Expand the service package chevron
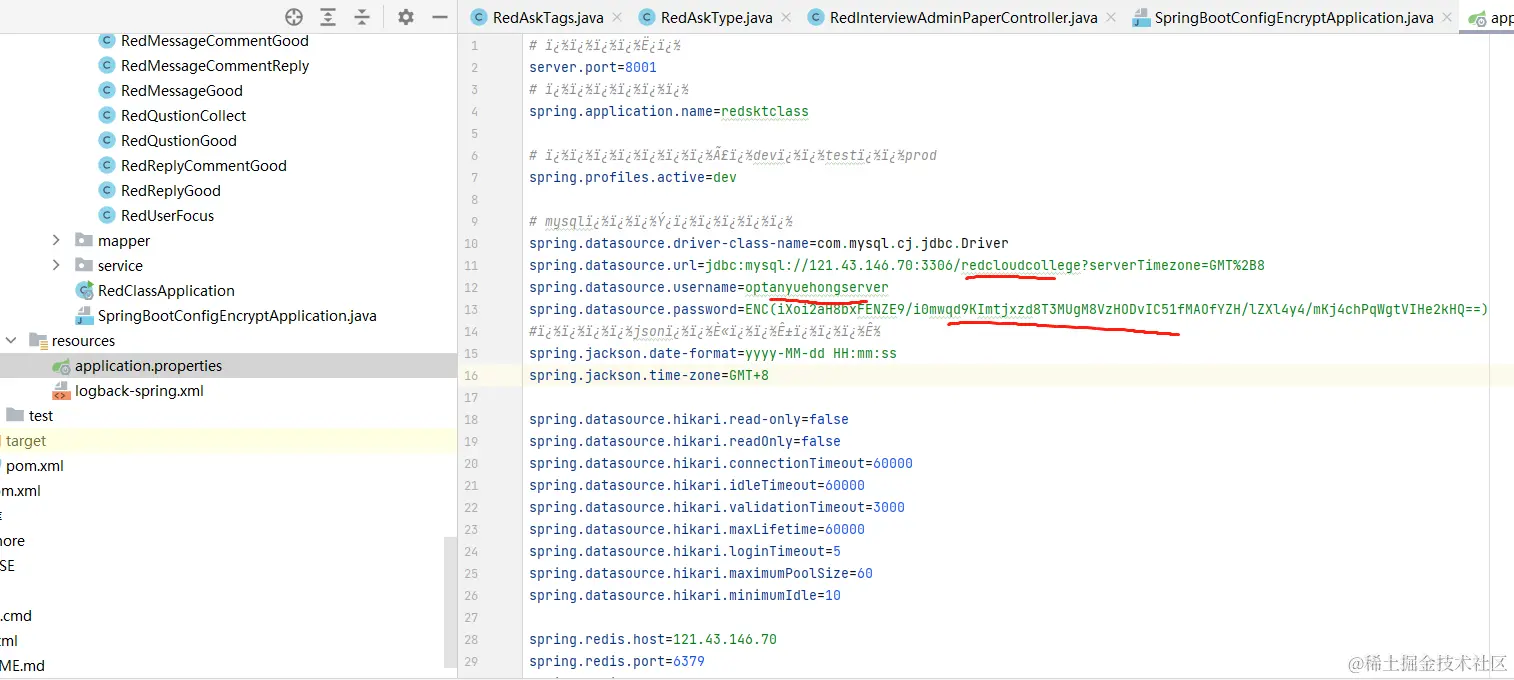The height and width of the screenshot is (680, 1514). click(x=56, y=266)
